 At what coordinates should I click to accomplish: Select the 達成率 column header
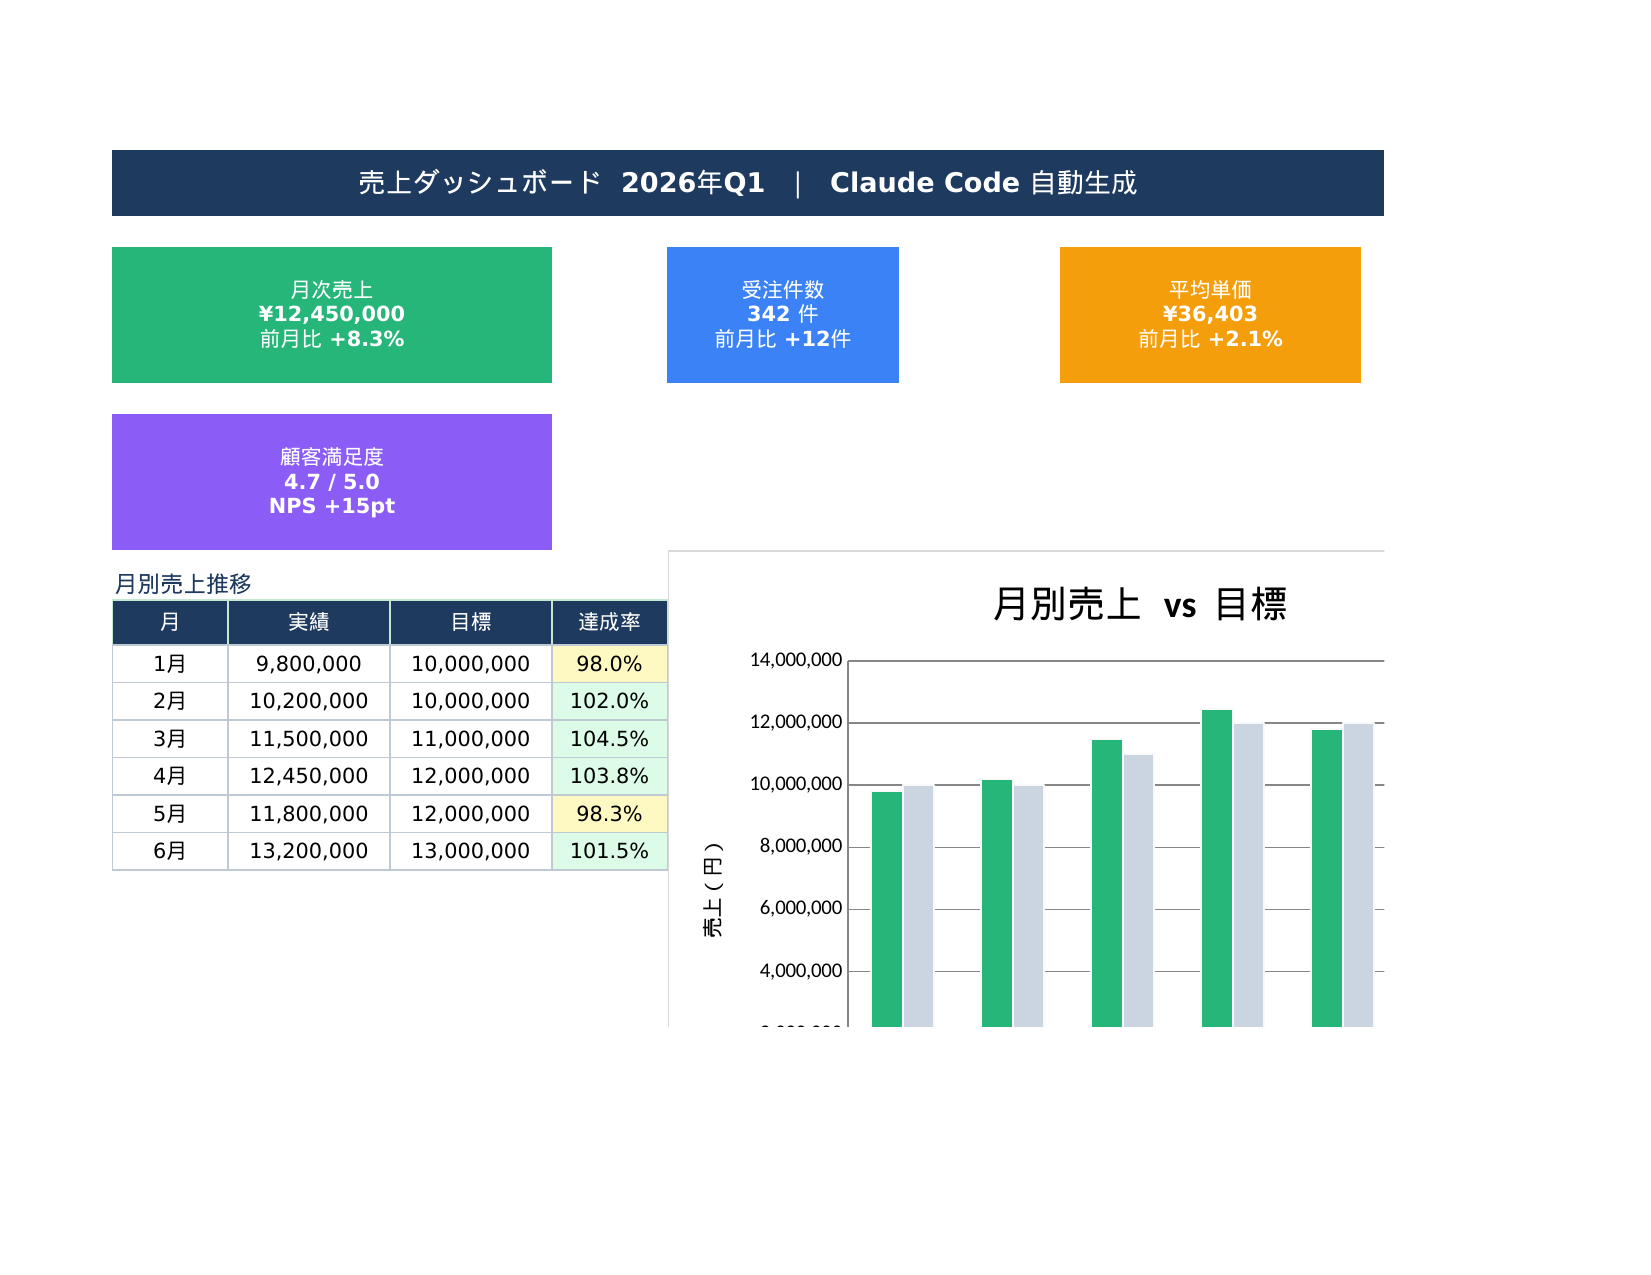coord(609,622)
